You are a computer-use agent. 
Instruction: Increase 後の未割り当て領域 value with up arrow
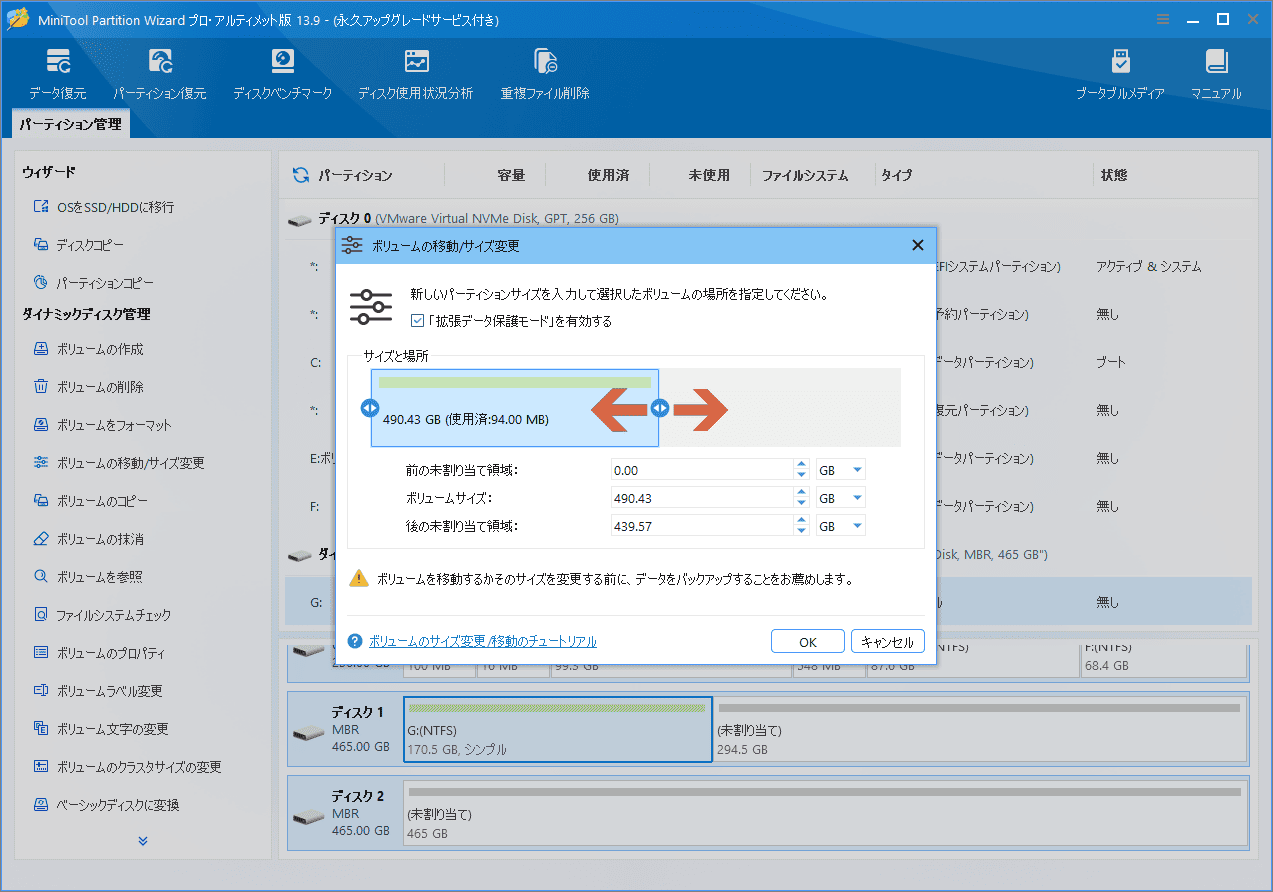[x=801, y=521]
